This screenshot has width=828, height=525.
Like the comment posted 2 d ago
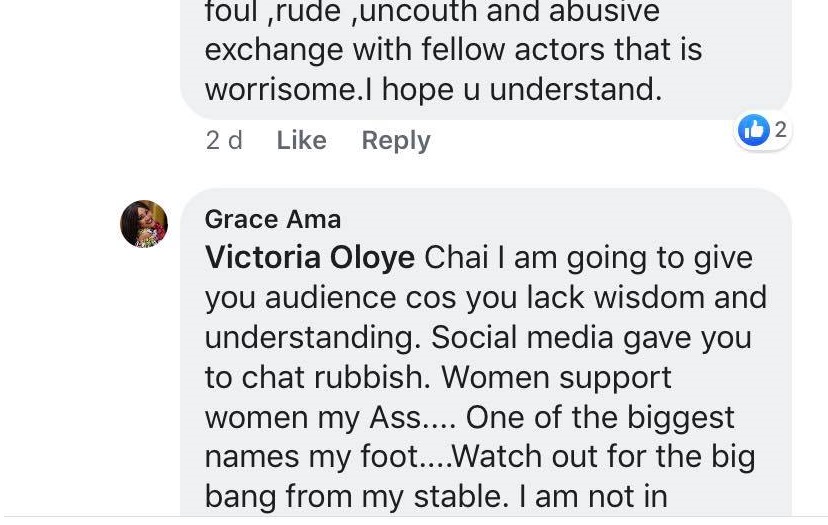pyautogui.click(x=301, y=140)
